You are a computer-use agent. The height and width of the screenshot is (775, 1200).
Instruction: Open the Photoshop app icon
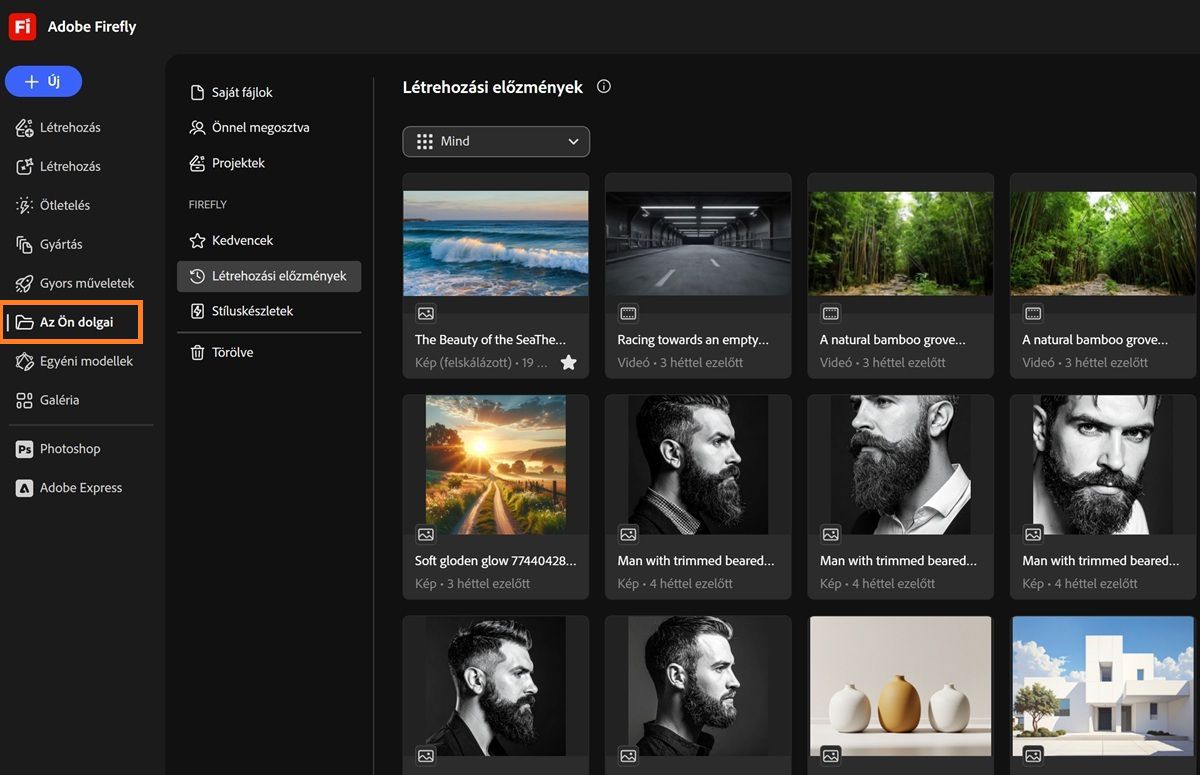pos(25,449)
